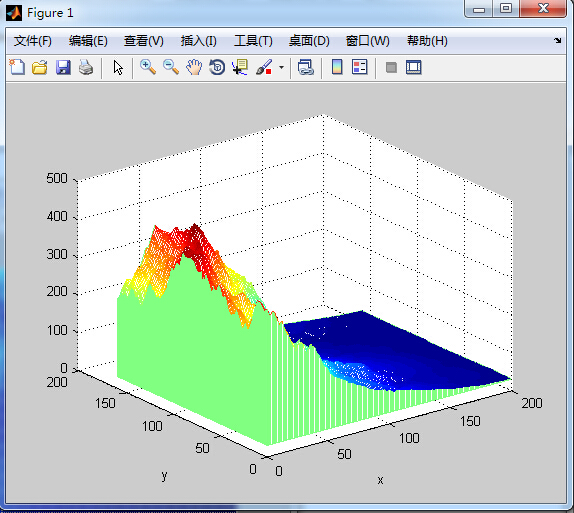Click the dock figure arrow in the menu bar
The height and width of the screenshot is (513, 574).
[557, 40]
